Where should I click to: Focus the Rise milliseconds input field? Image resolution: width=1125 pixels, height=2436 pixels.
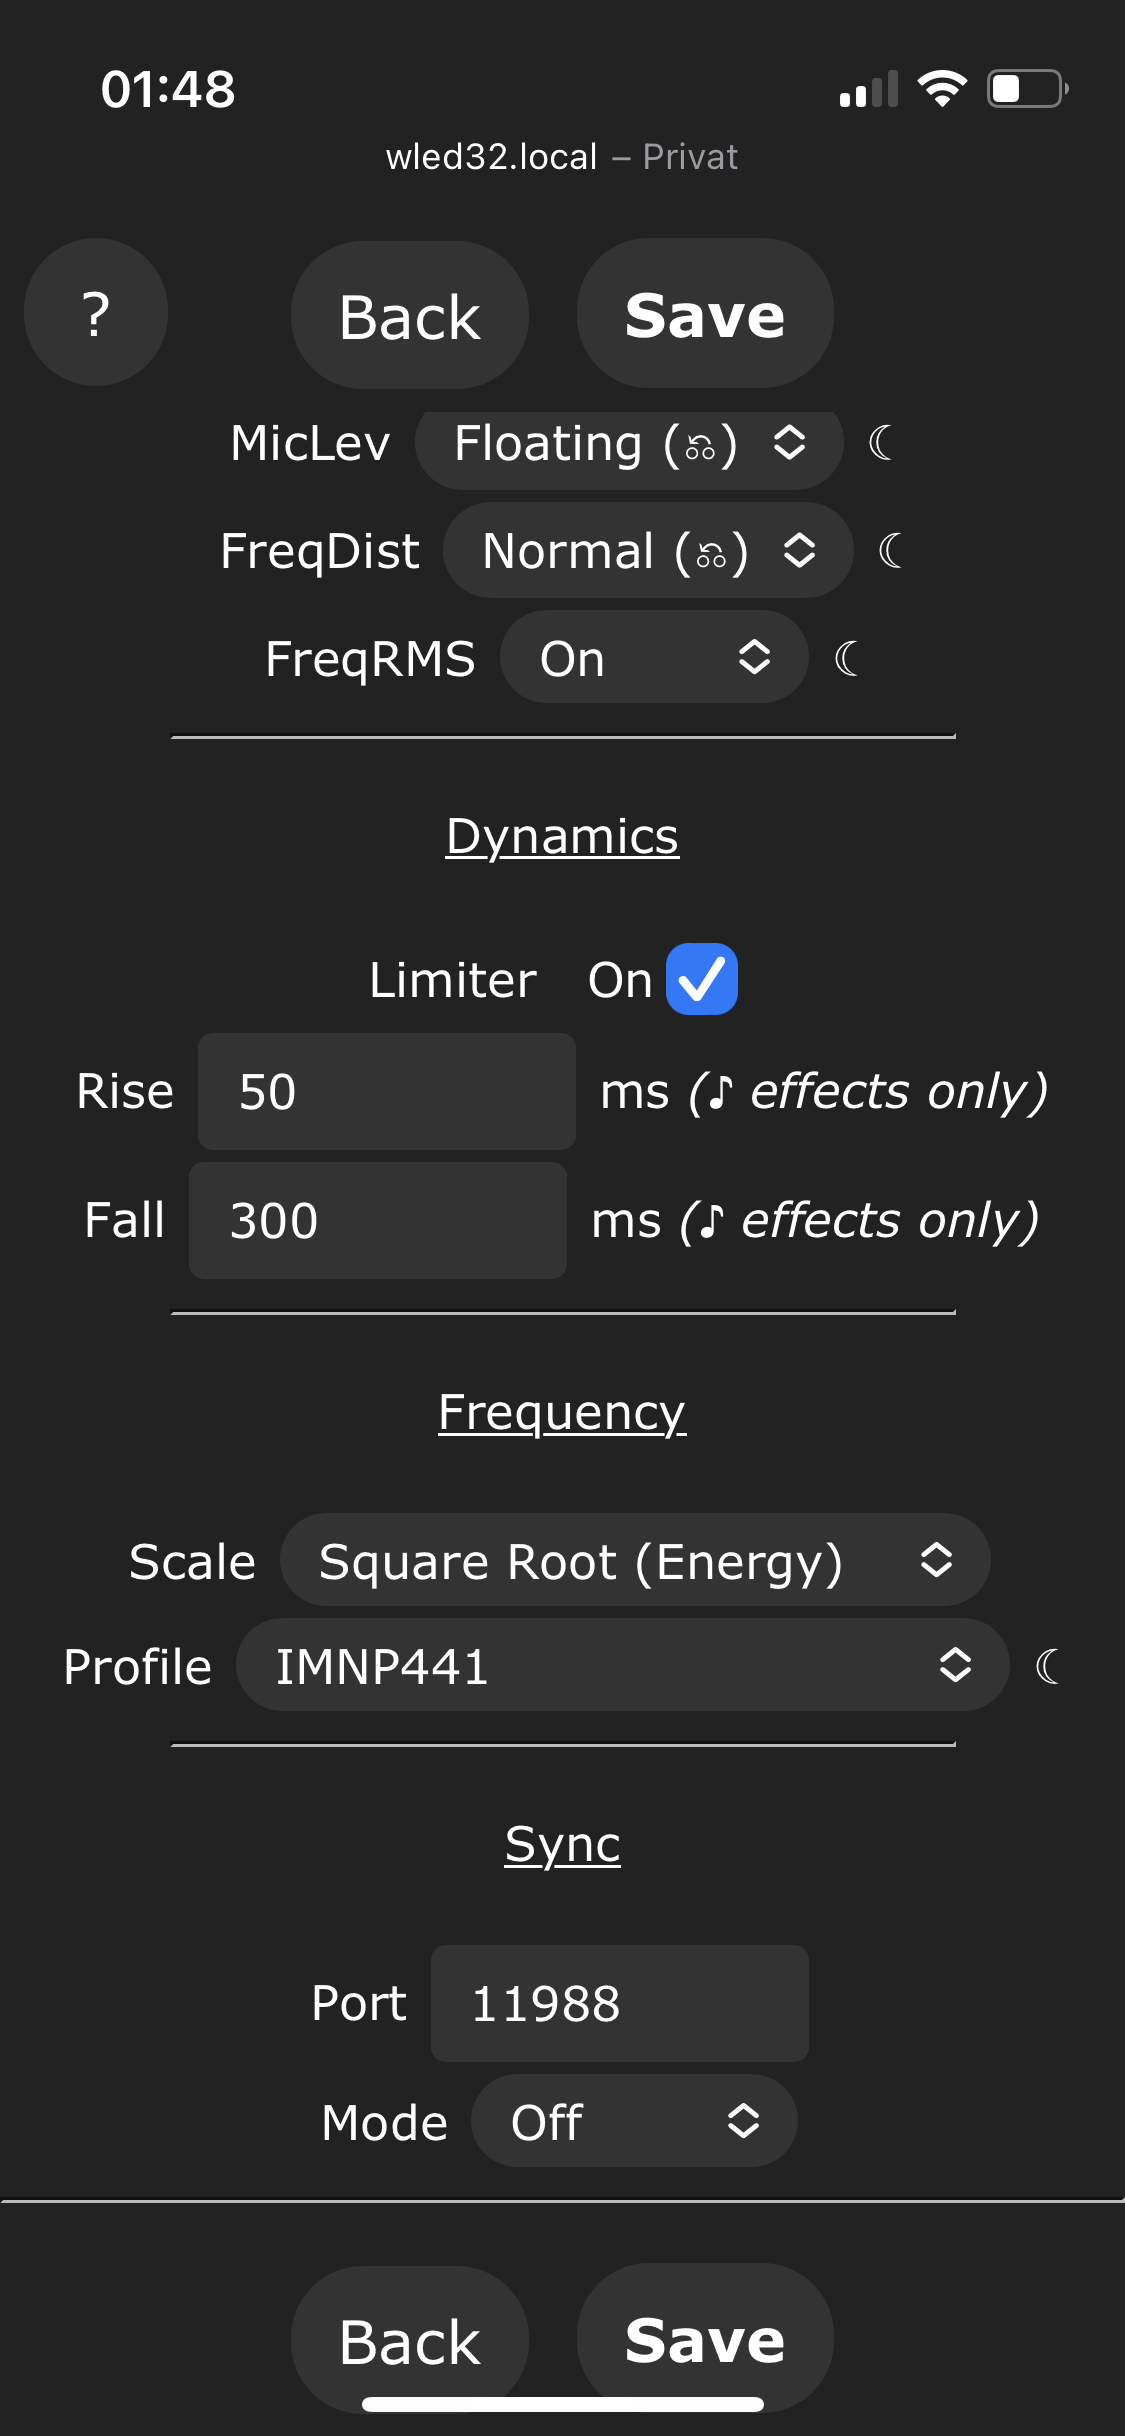click(386, 1091)
